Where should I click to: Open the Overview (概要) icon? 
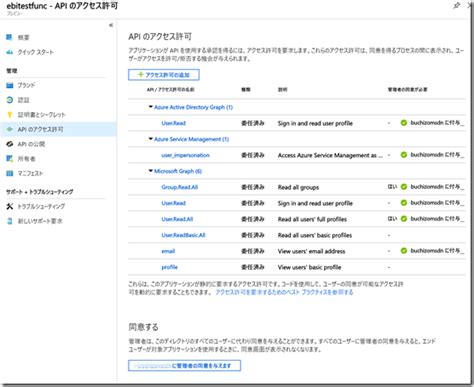point(9,37)
